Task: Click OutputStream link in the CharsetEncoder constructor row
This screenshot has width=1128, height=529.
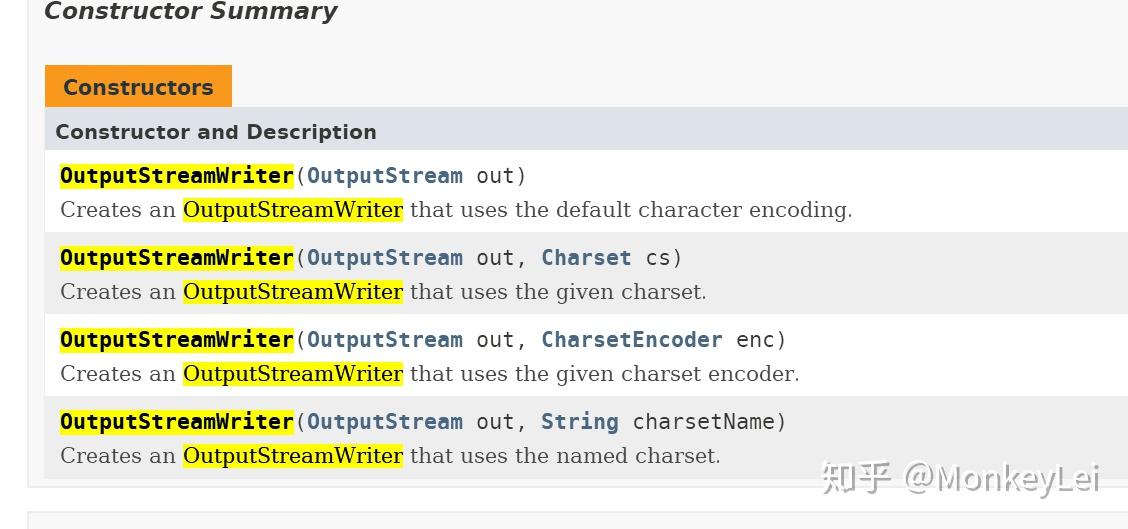Action: pos(385,340)
